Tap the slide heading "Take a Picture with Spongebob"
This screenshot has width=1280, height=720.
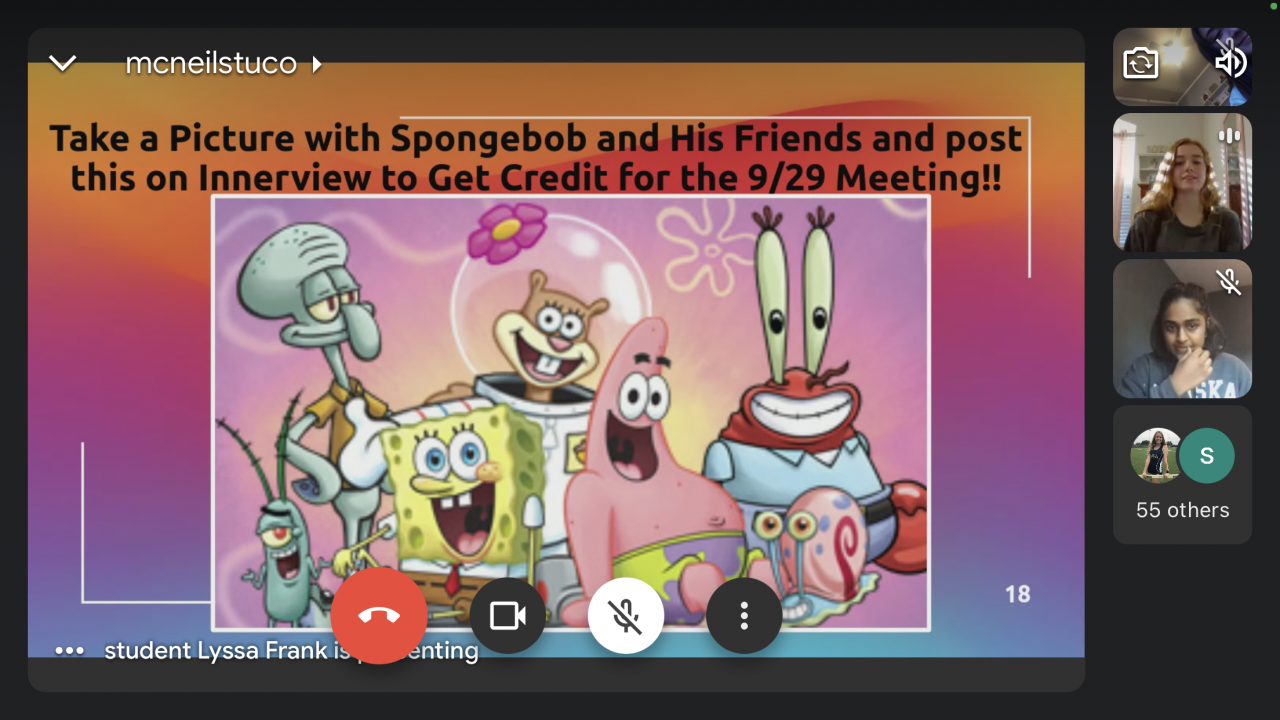(x=537, y=157)
